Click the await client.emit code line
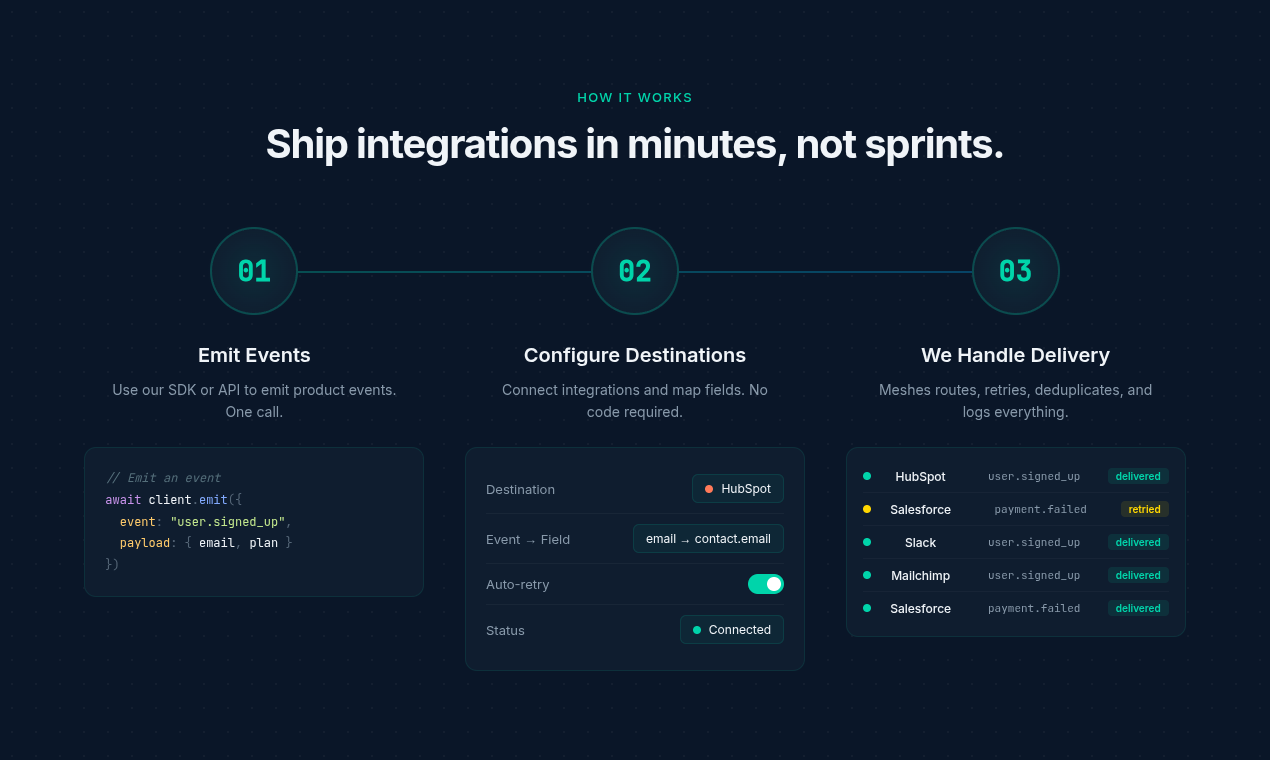Image resolution: width=1270 pixels, height=760 pixels. (x=174, y=499)
